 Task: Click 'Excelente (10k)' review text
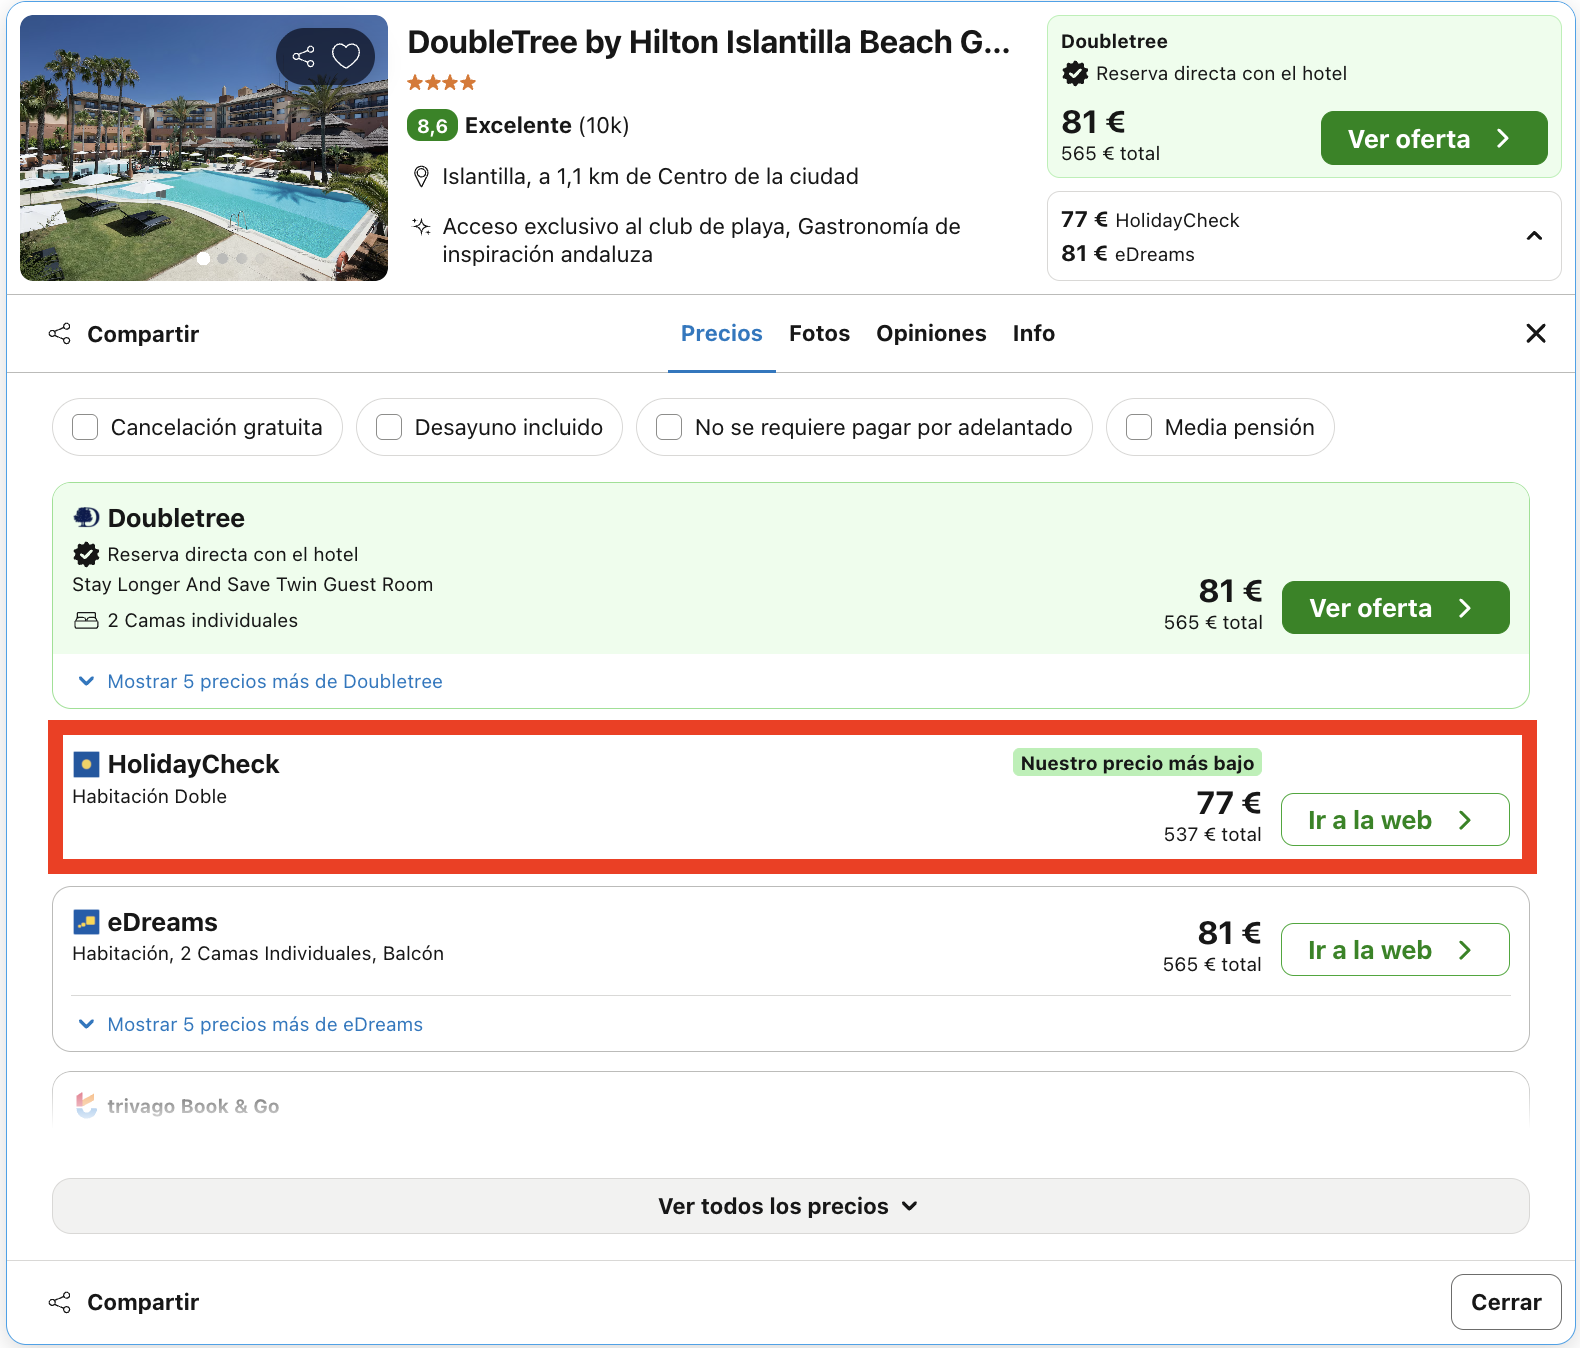(x=547, y=125)
